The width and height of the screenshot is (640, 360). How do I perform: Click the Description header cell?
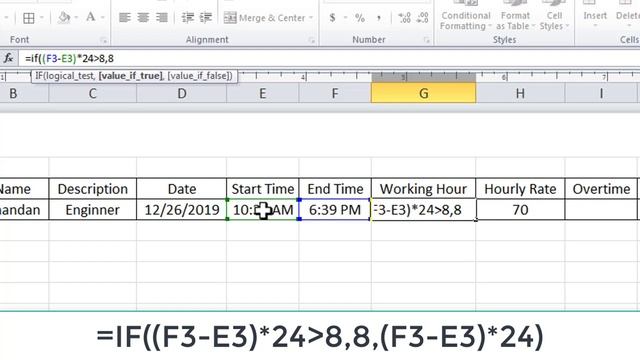[93, 189]
